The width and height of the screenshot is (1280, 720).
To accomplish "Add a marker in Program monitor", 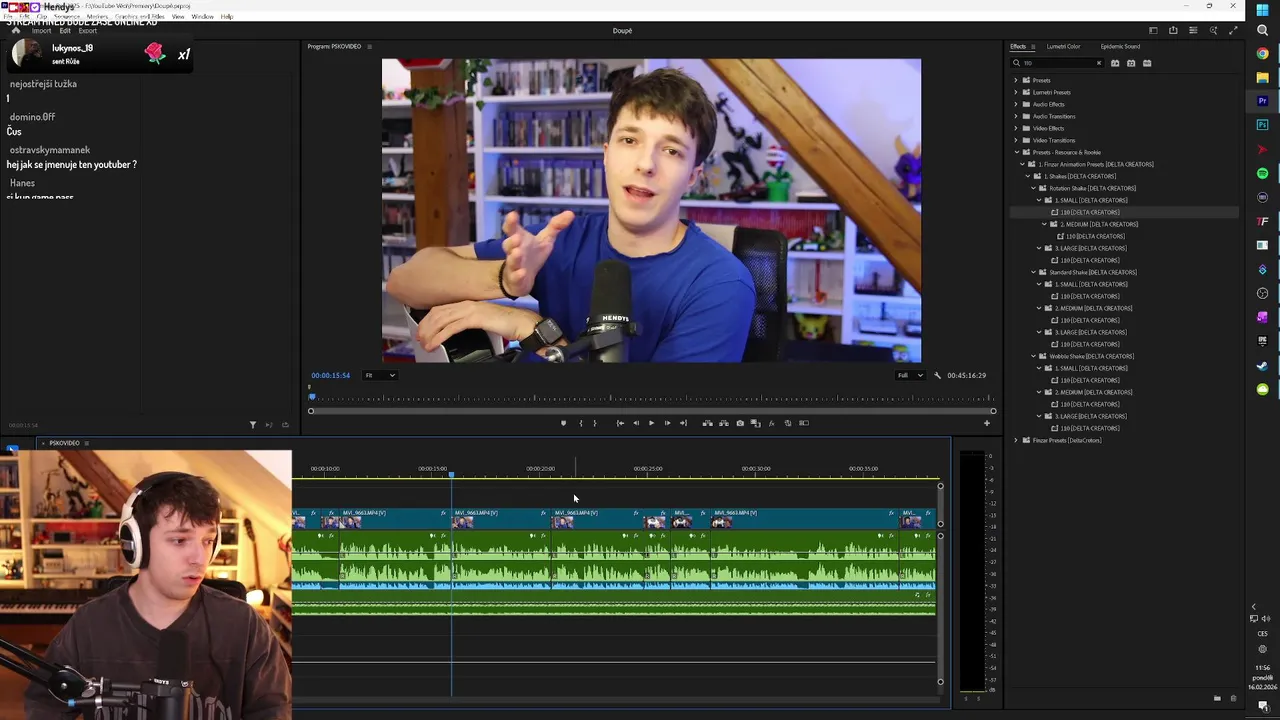I will click(x=563, y=423).
